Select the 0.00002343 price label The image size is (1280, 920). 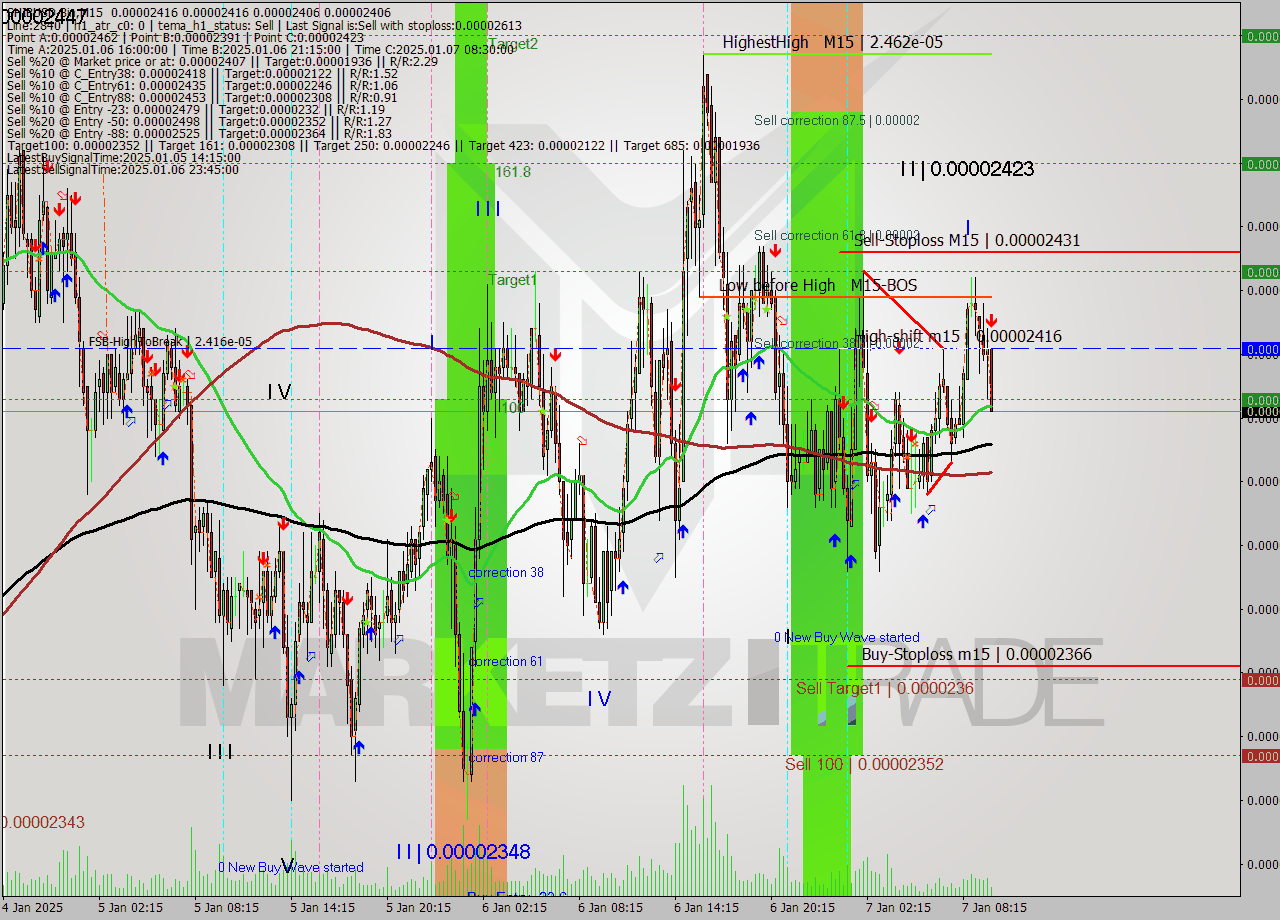point(43,822)
